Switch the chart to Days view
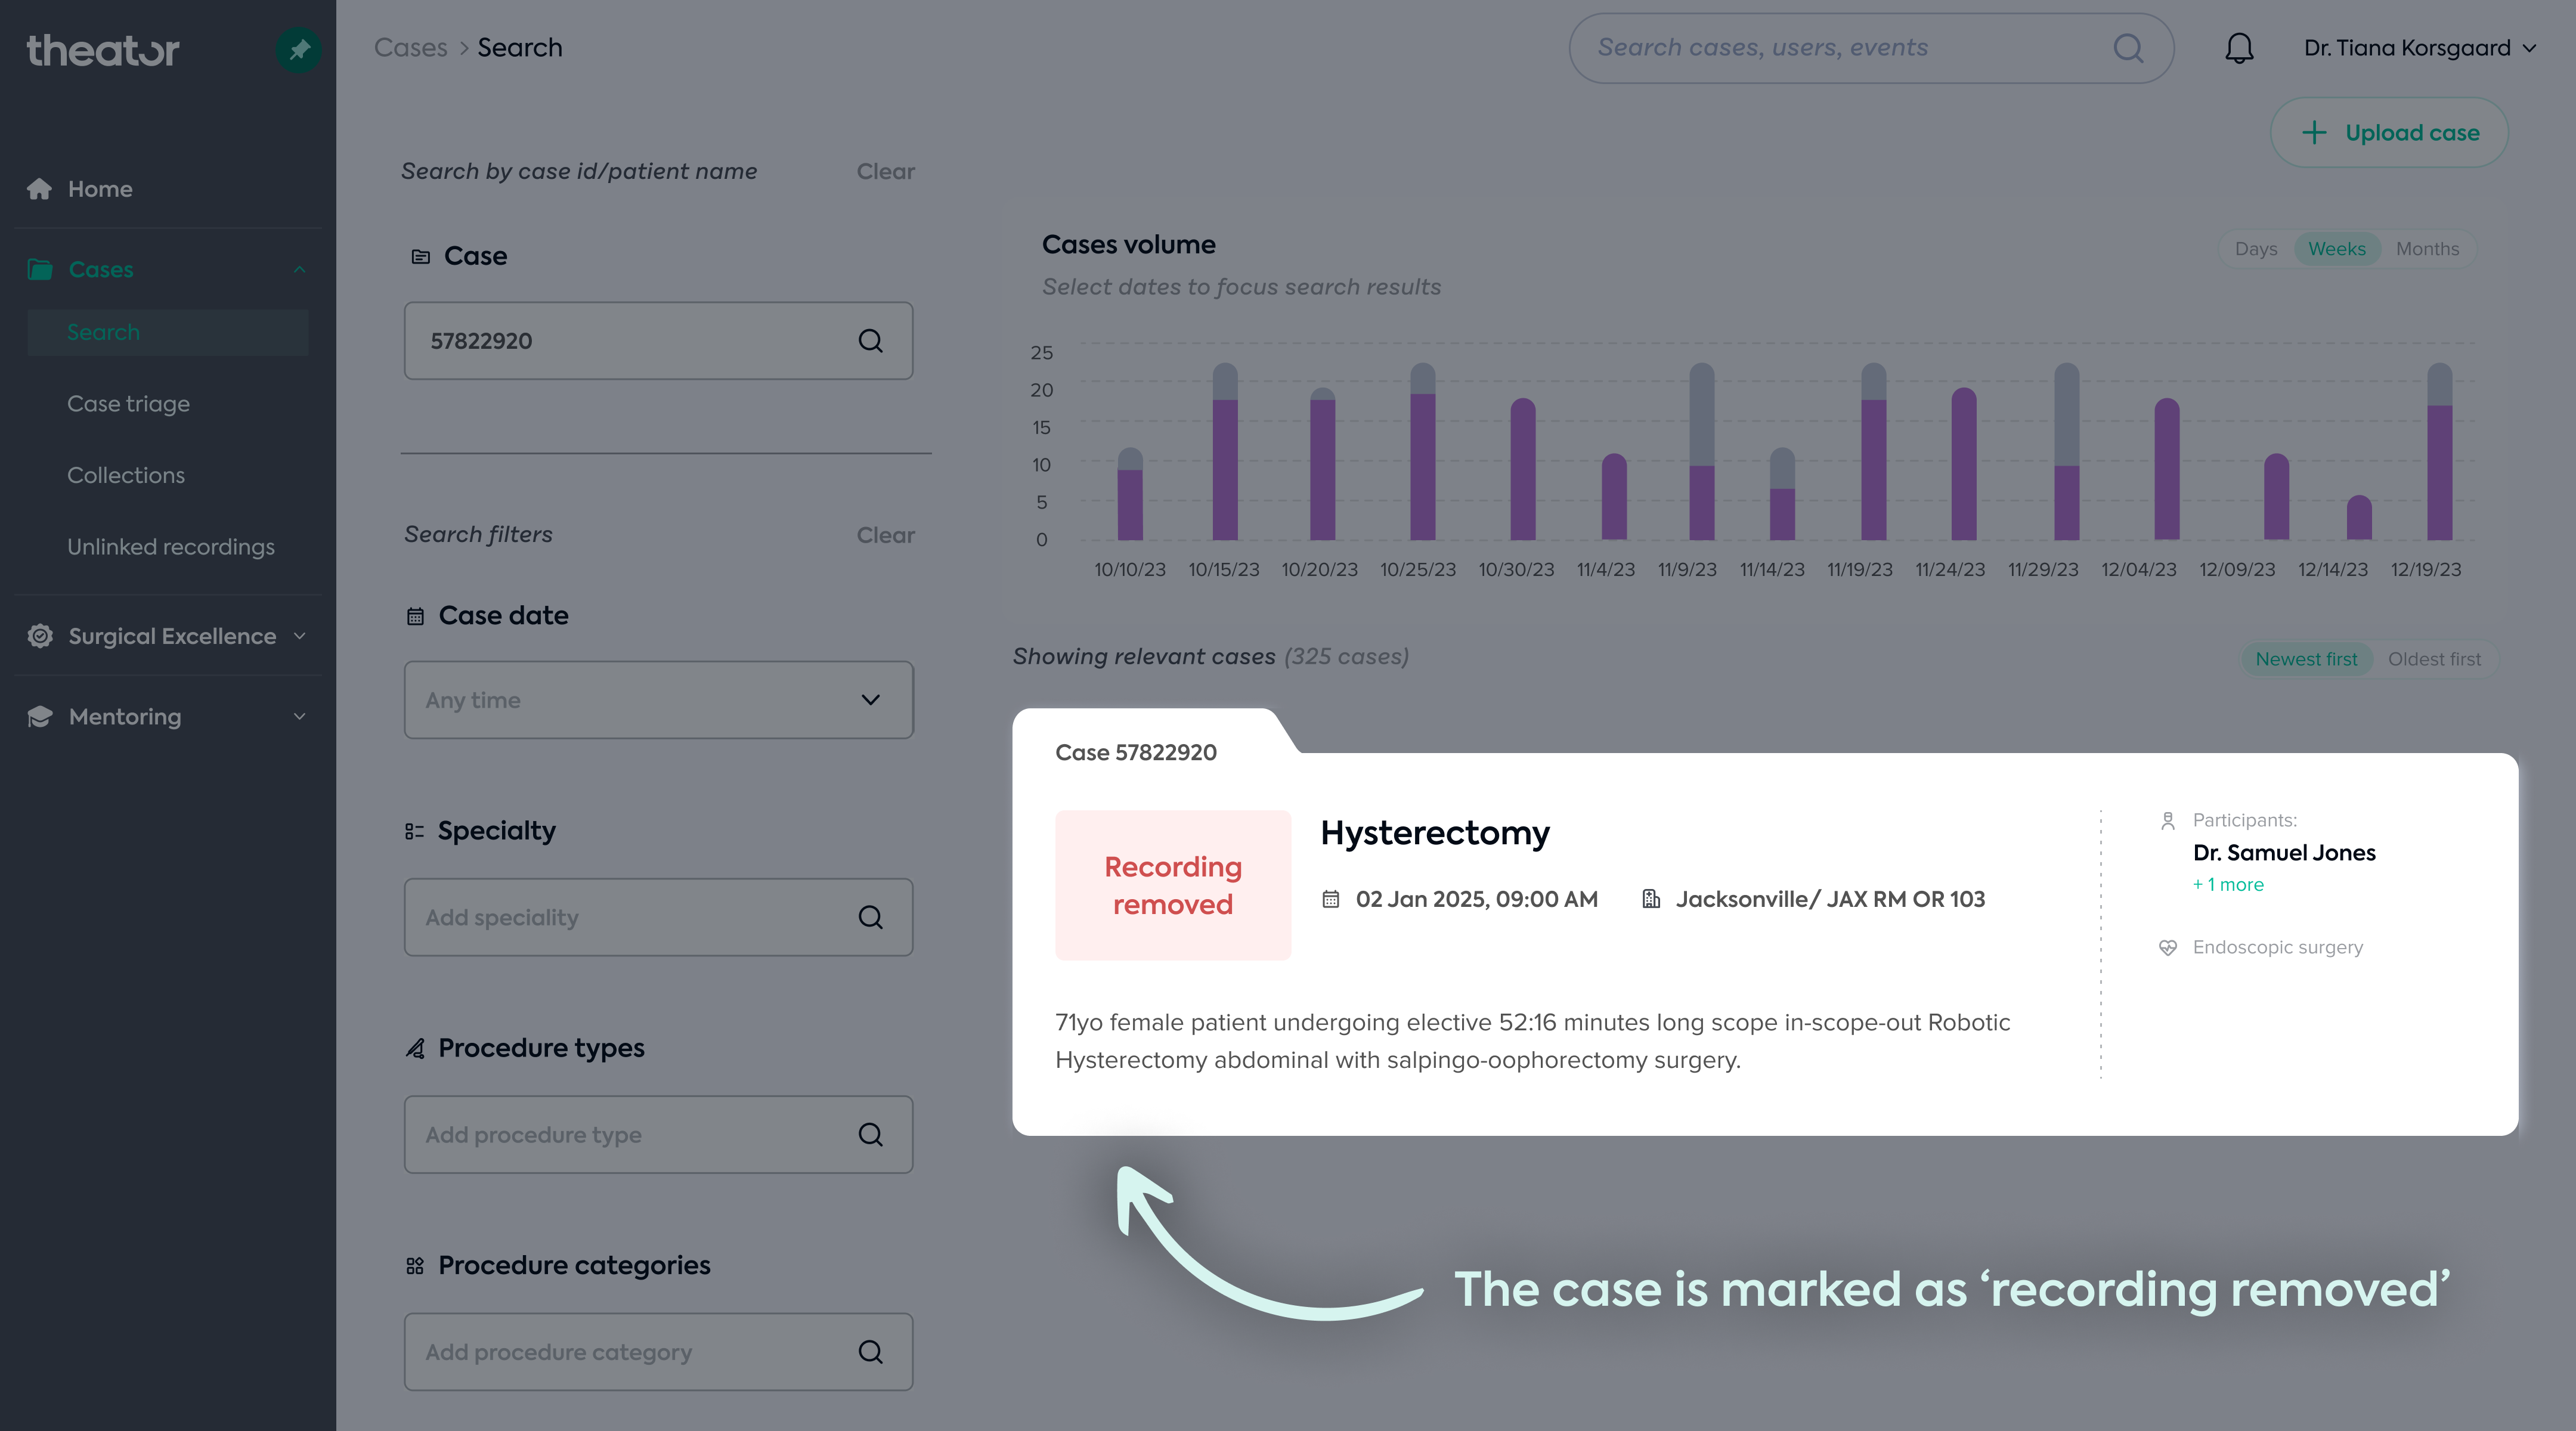This screenshot has height=1431, width=2576. click(x=2255, y=249)
